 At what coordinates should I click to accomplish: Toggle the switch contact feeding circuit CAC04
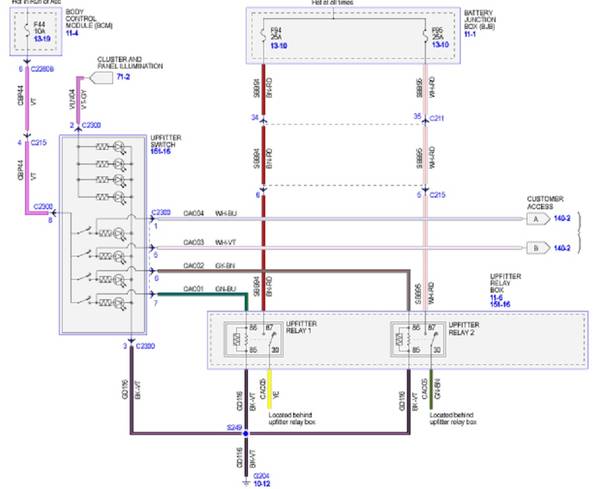click(x=85, y=231)
